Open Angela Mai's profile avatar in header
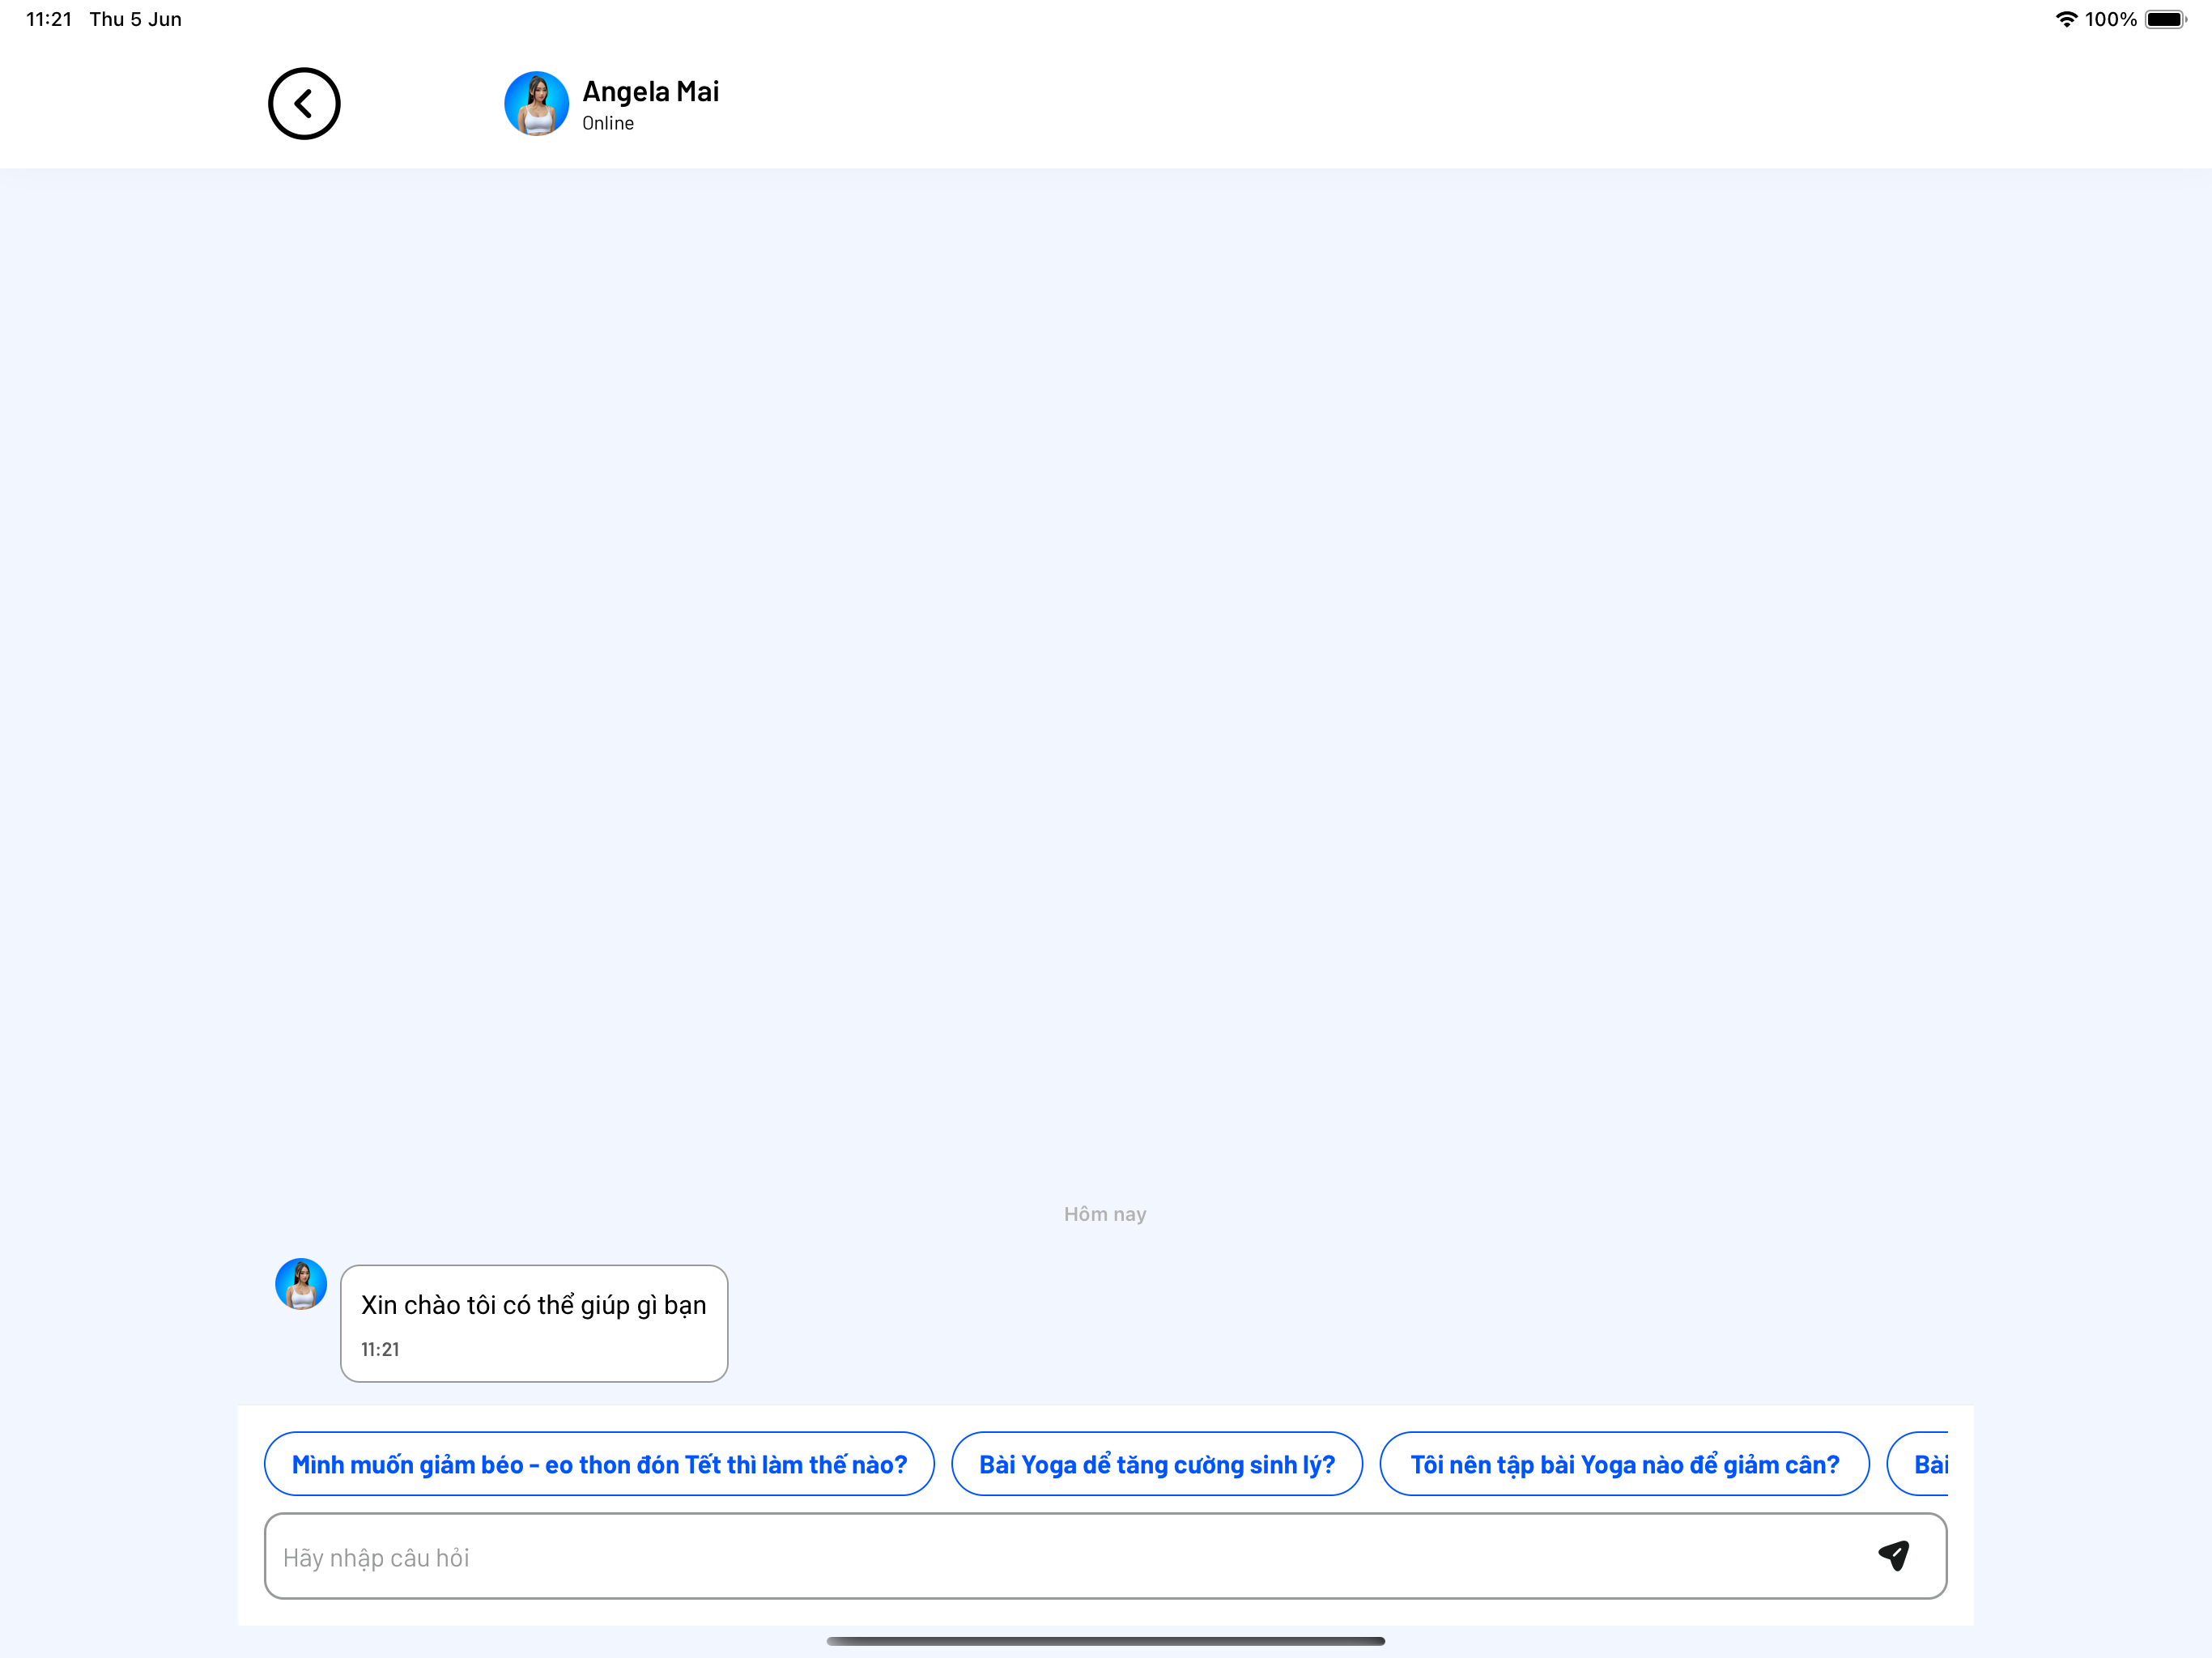 (536, 104)
